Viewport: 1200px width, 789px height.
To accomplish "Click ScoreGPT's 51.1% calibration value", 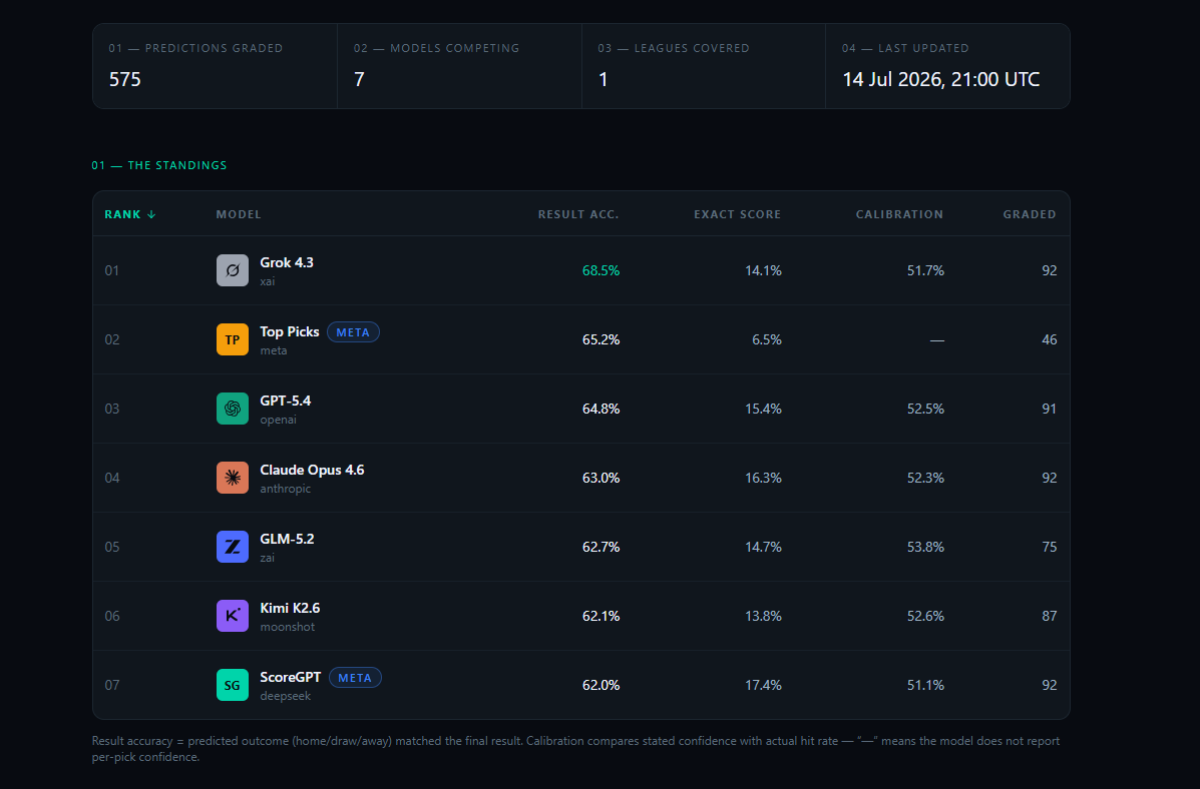I will 925,684.
